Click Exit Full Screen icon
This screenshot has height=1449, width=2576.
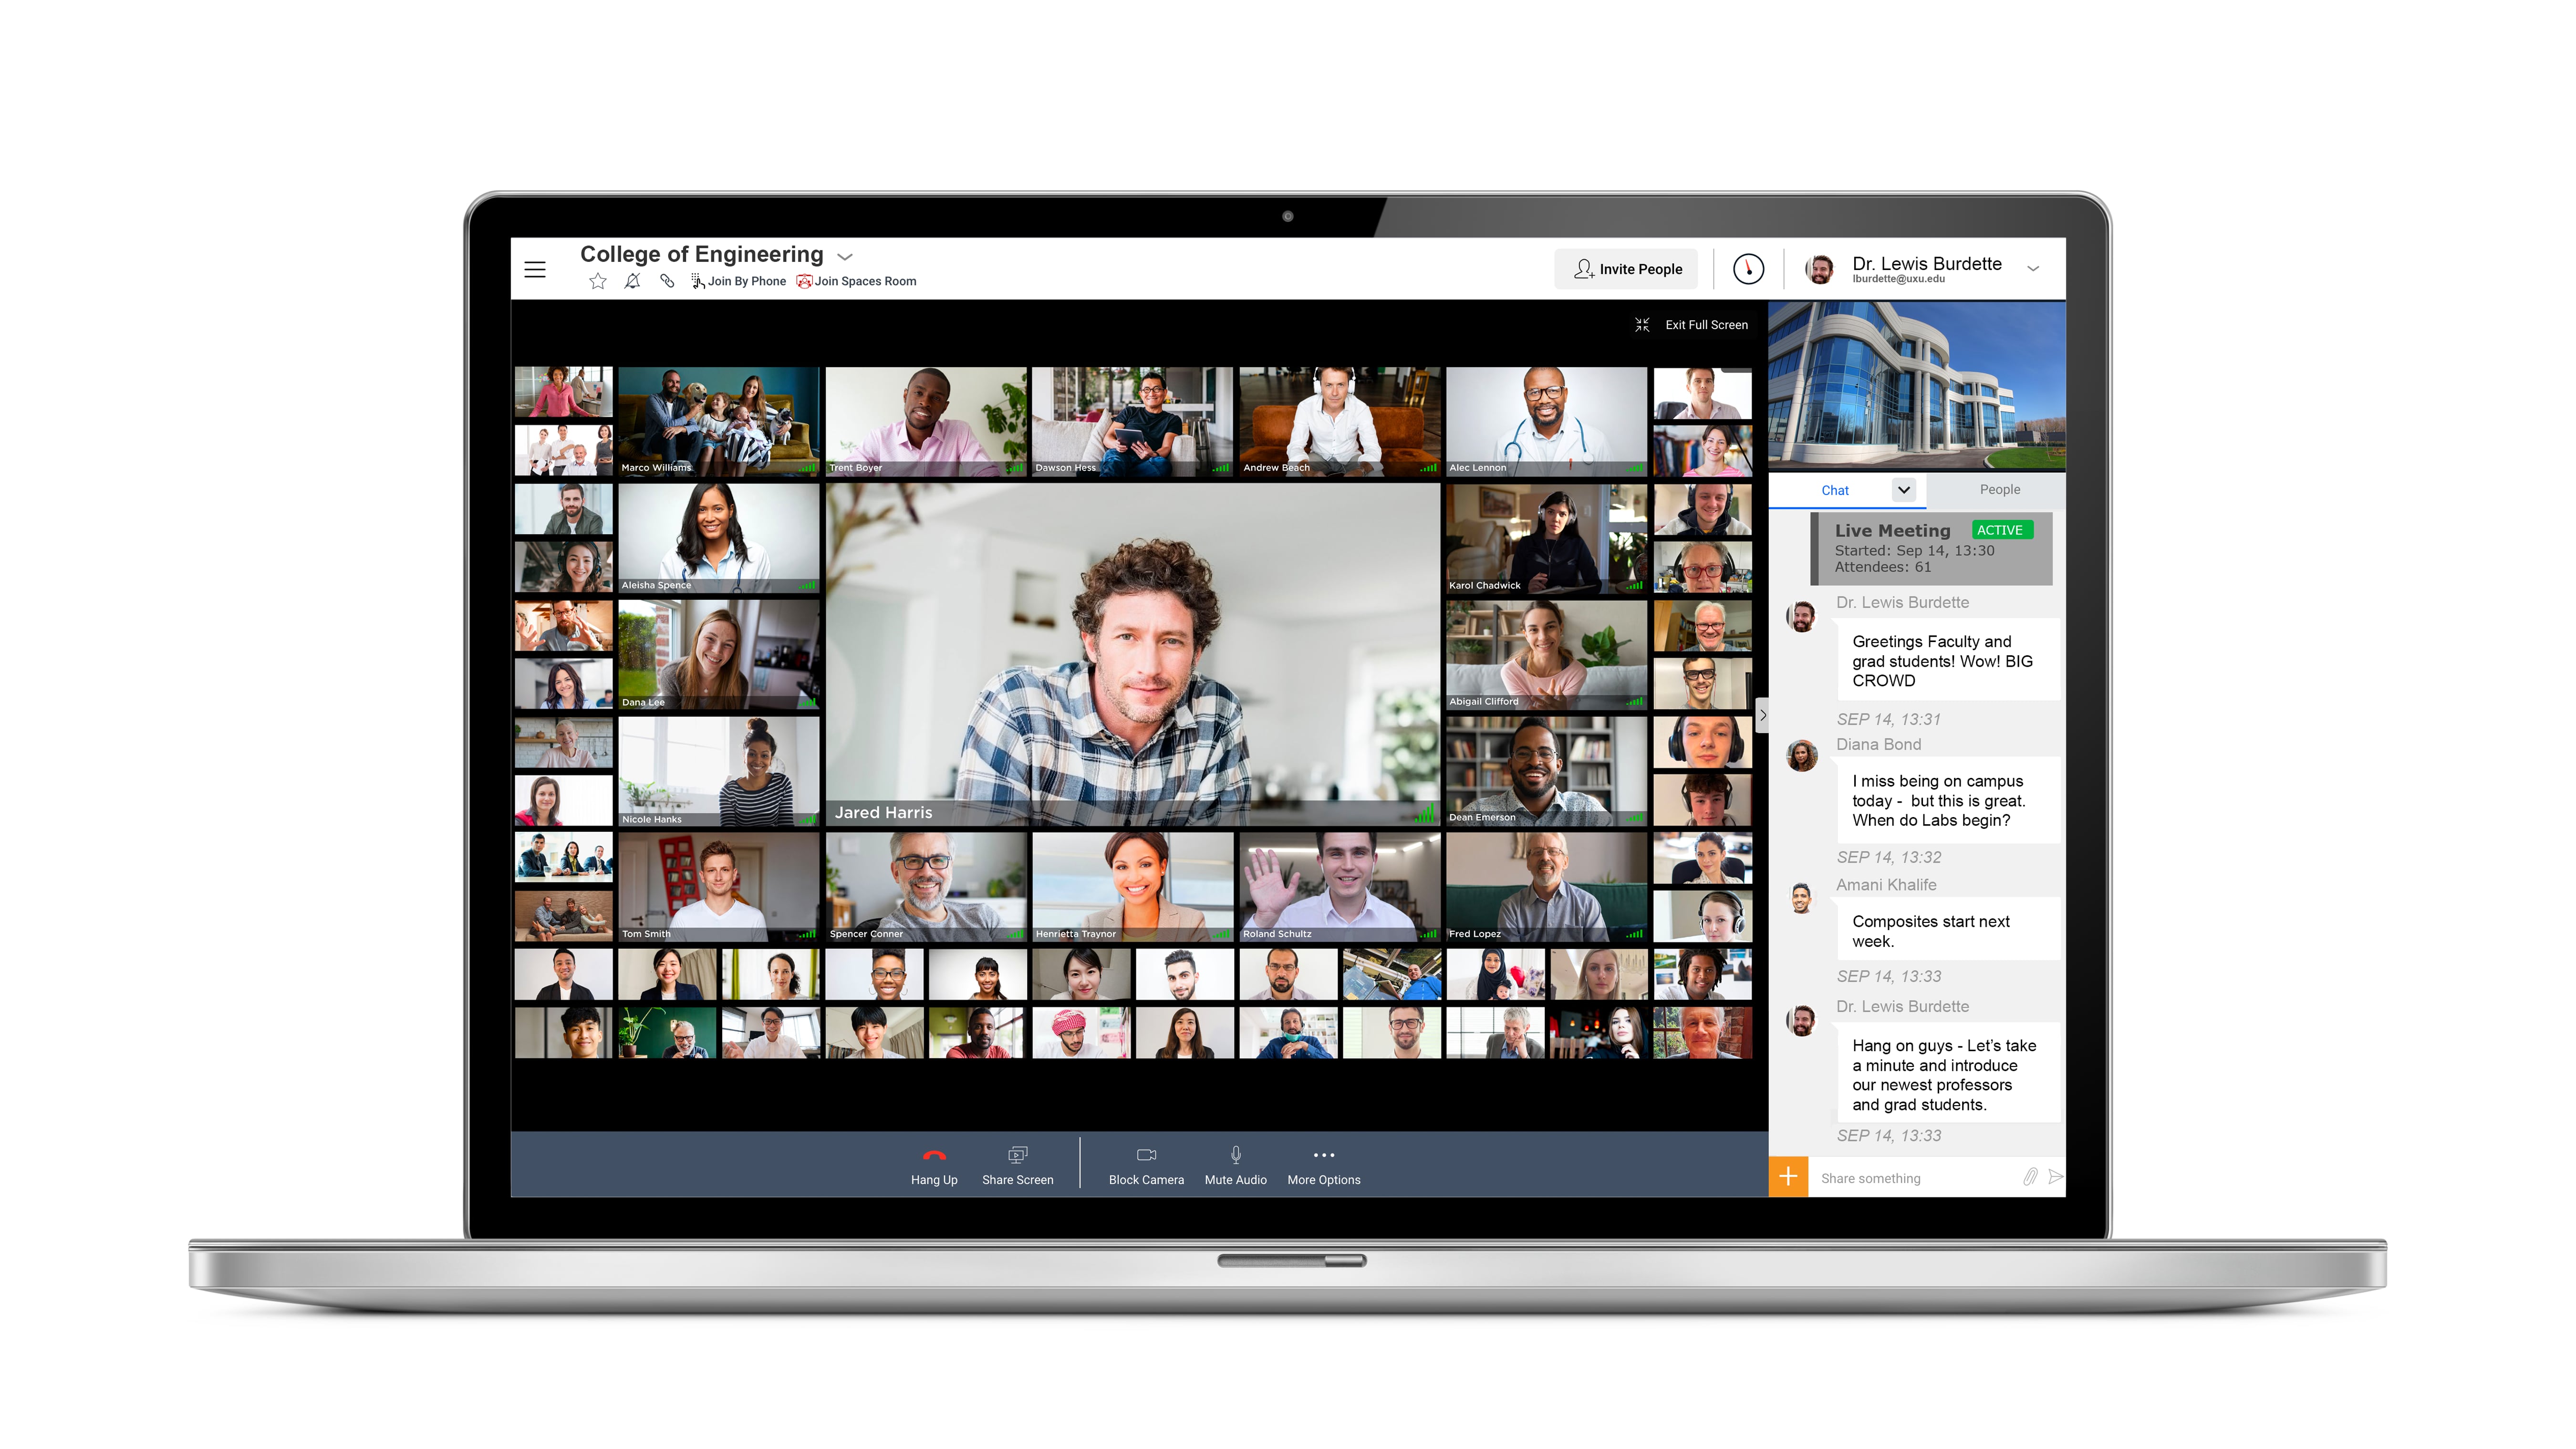[1642, 326]
